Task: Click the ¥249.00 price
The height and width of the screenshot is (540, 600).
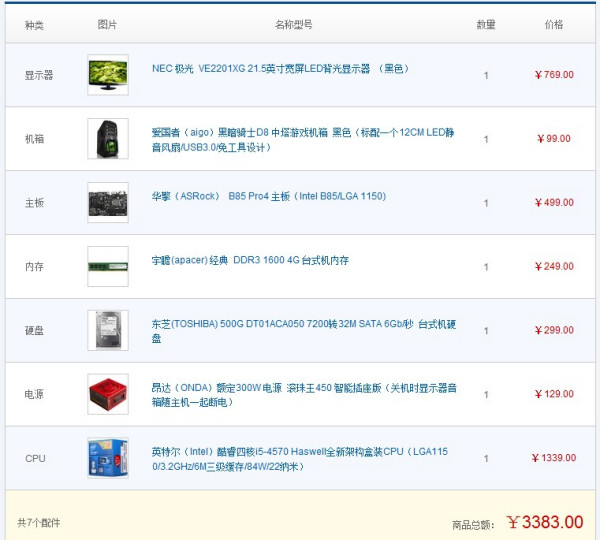Action: 554,266
